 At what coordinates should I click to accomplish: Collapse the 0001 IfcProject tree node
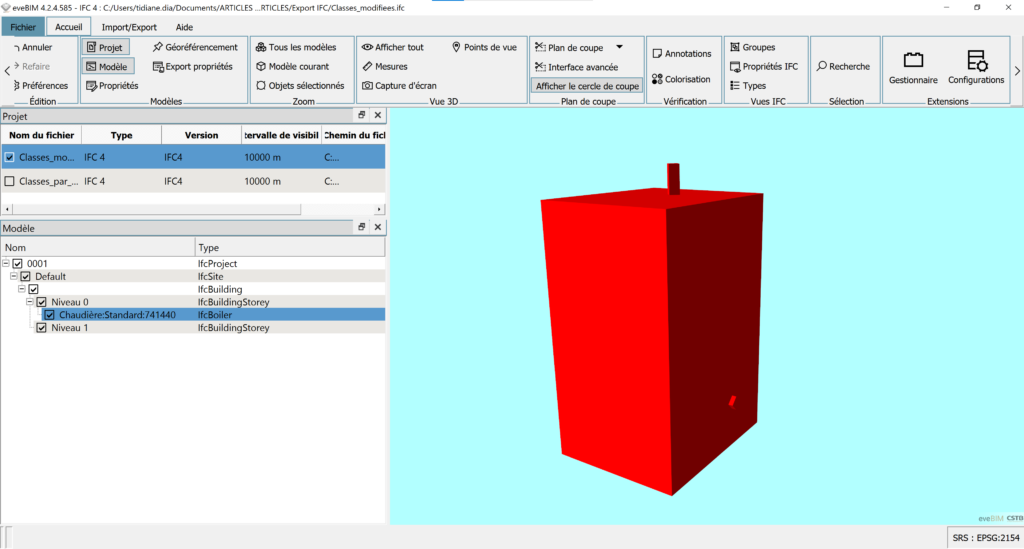[6, 264]
